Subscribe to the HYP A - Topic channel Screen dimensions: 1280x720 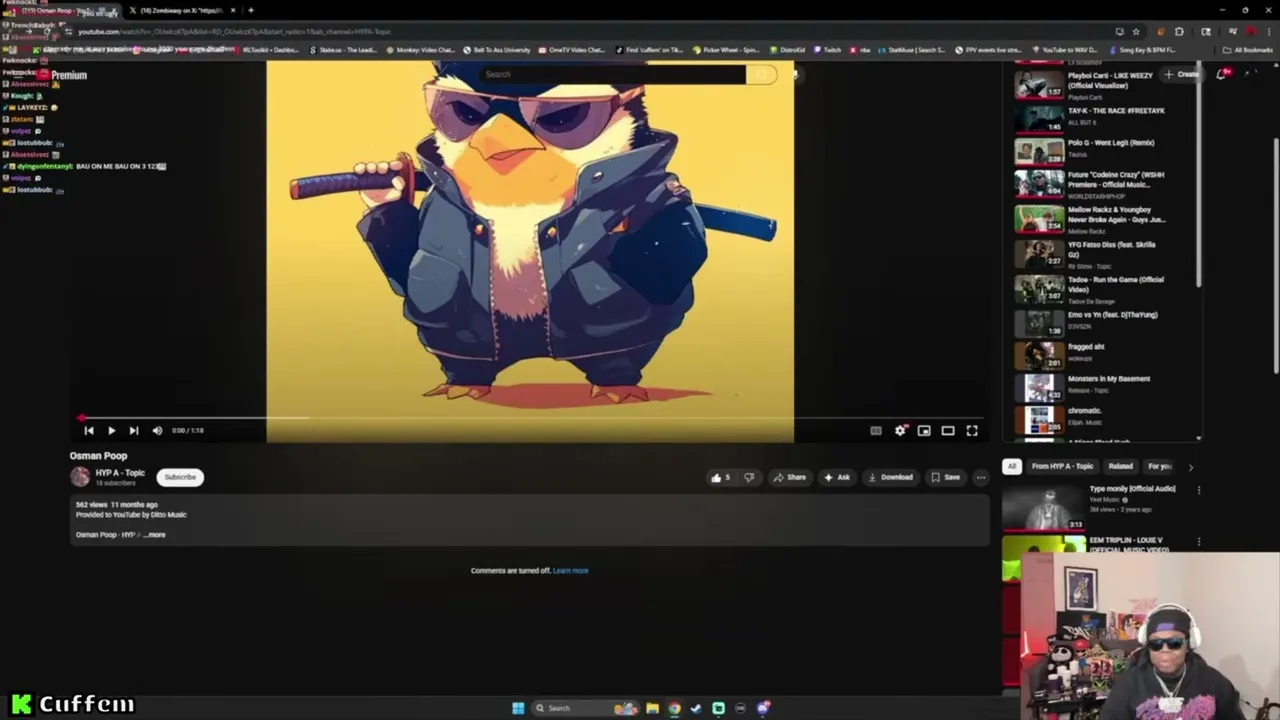(x=180, y=477)
